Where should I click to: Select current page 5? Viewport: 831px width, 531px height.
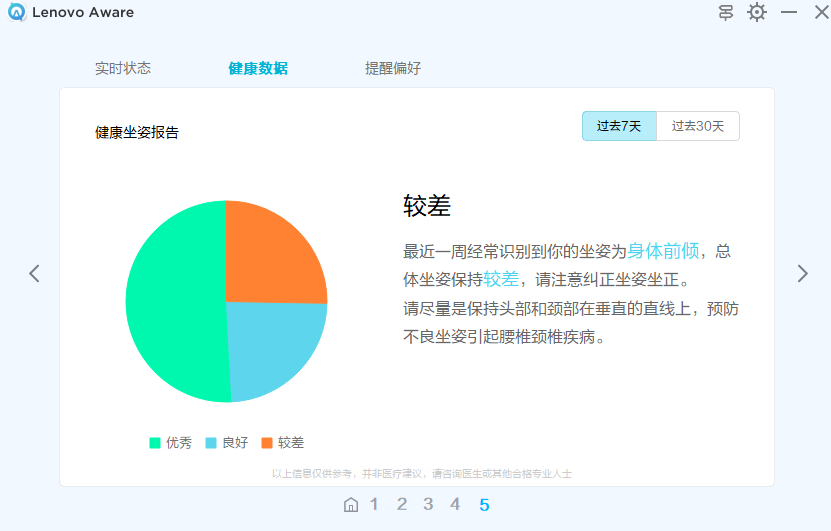484,505
